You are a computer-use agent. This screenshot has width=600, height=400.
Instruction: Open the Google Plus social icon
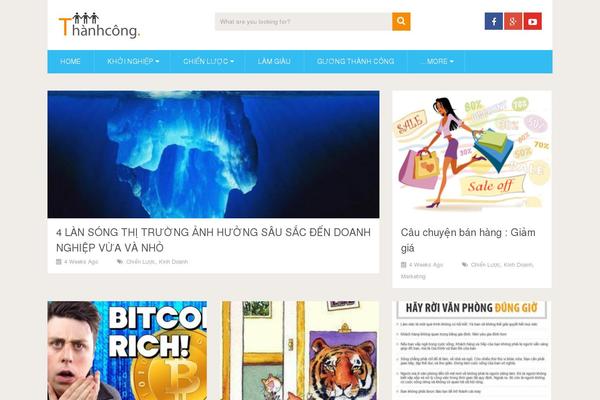click(513, 21)
